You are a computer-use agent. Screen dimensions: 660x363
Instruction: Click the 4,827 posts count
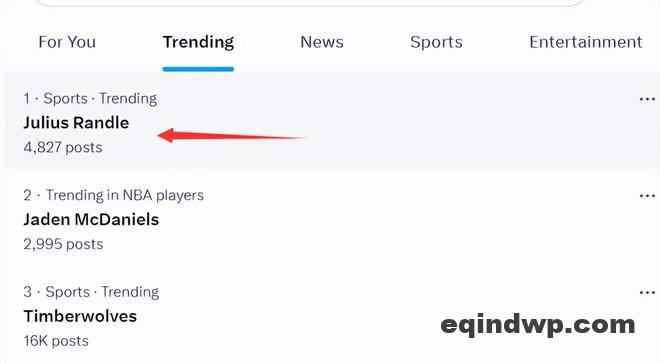[x=63, y=147]
